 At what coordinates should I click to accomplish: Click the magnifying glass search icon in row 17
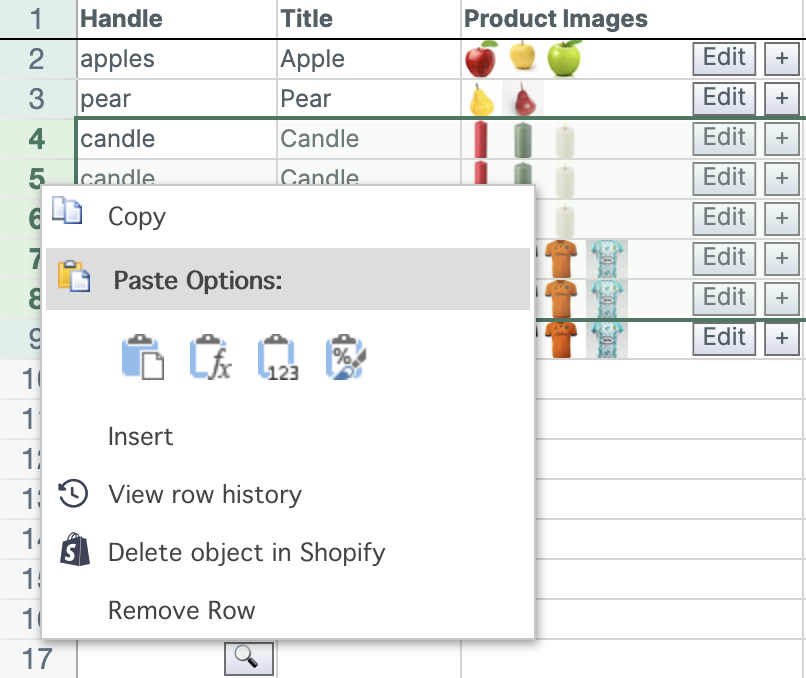[x=248, y=658]
